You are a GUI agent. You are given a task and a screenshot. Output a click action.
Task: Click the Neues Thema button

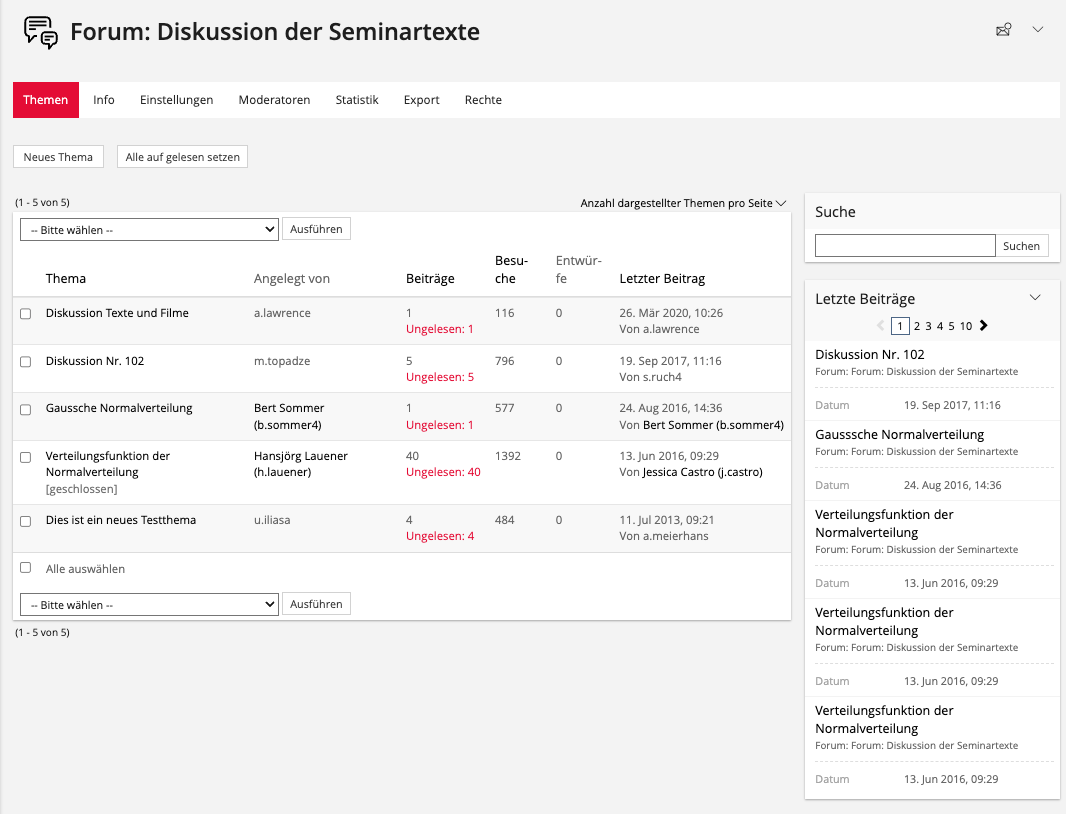[x=58, y=157]
